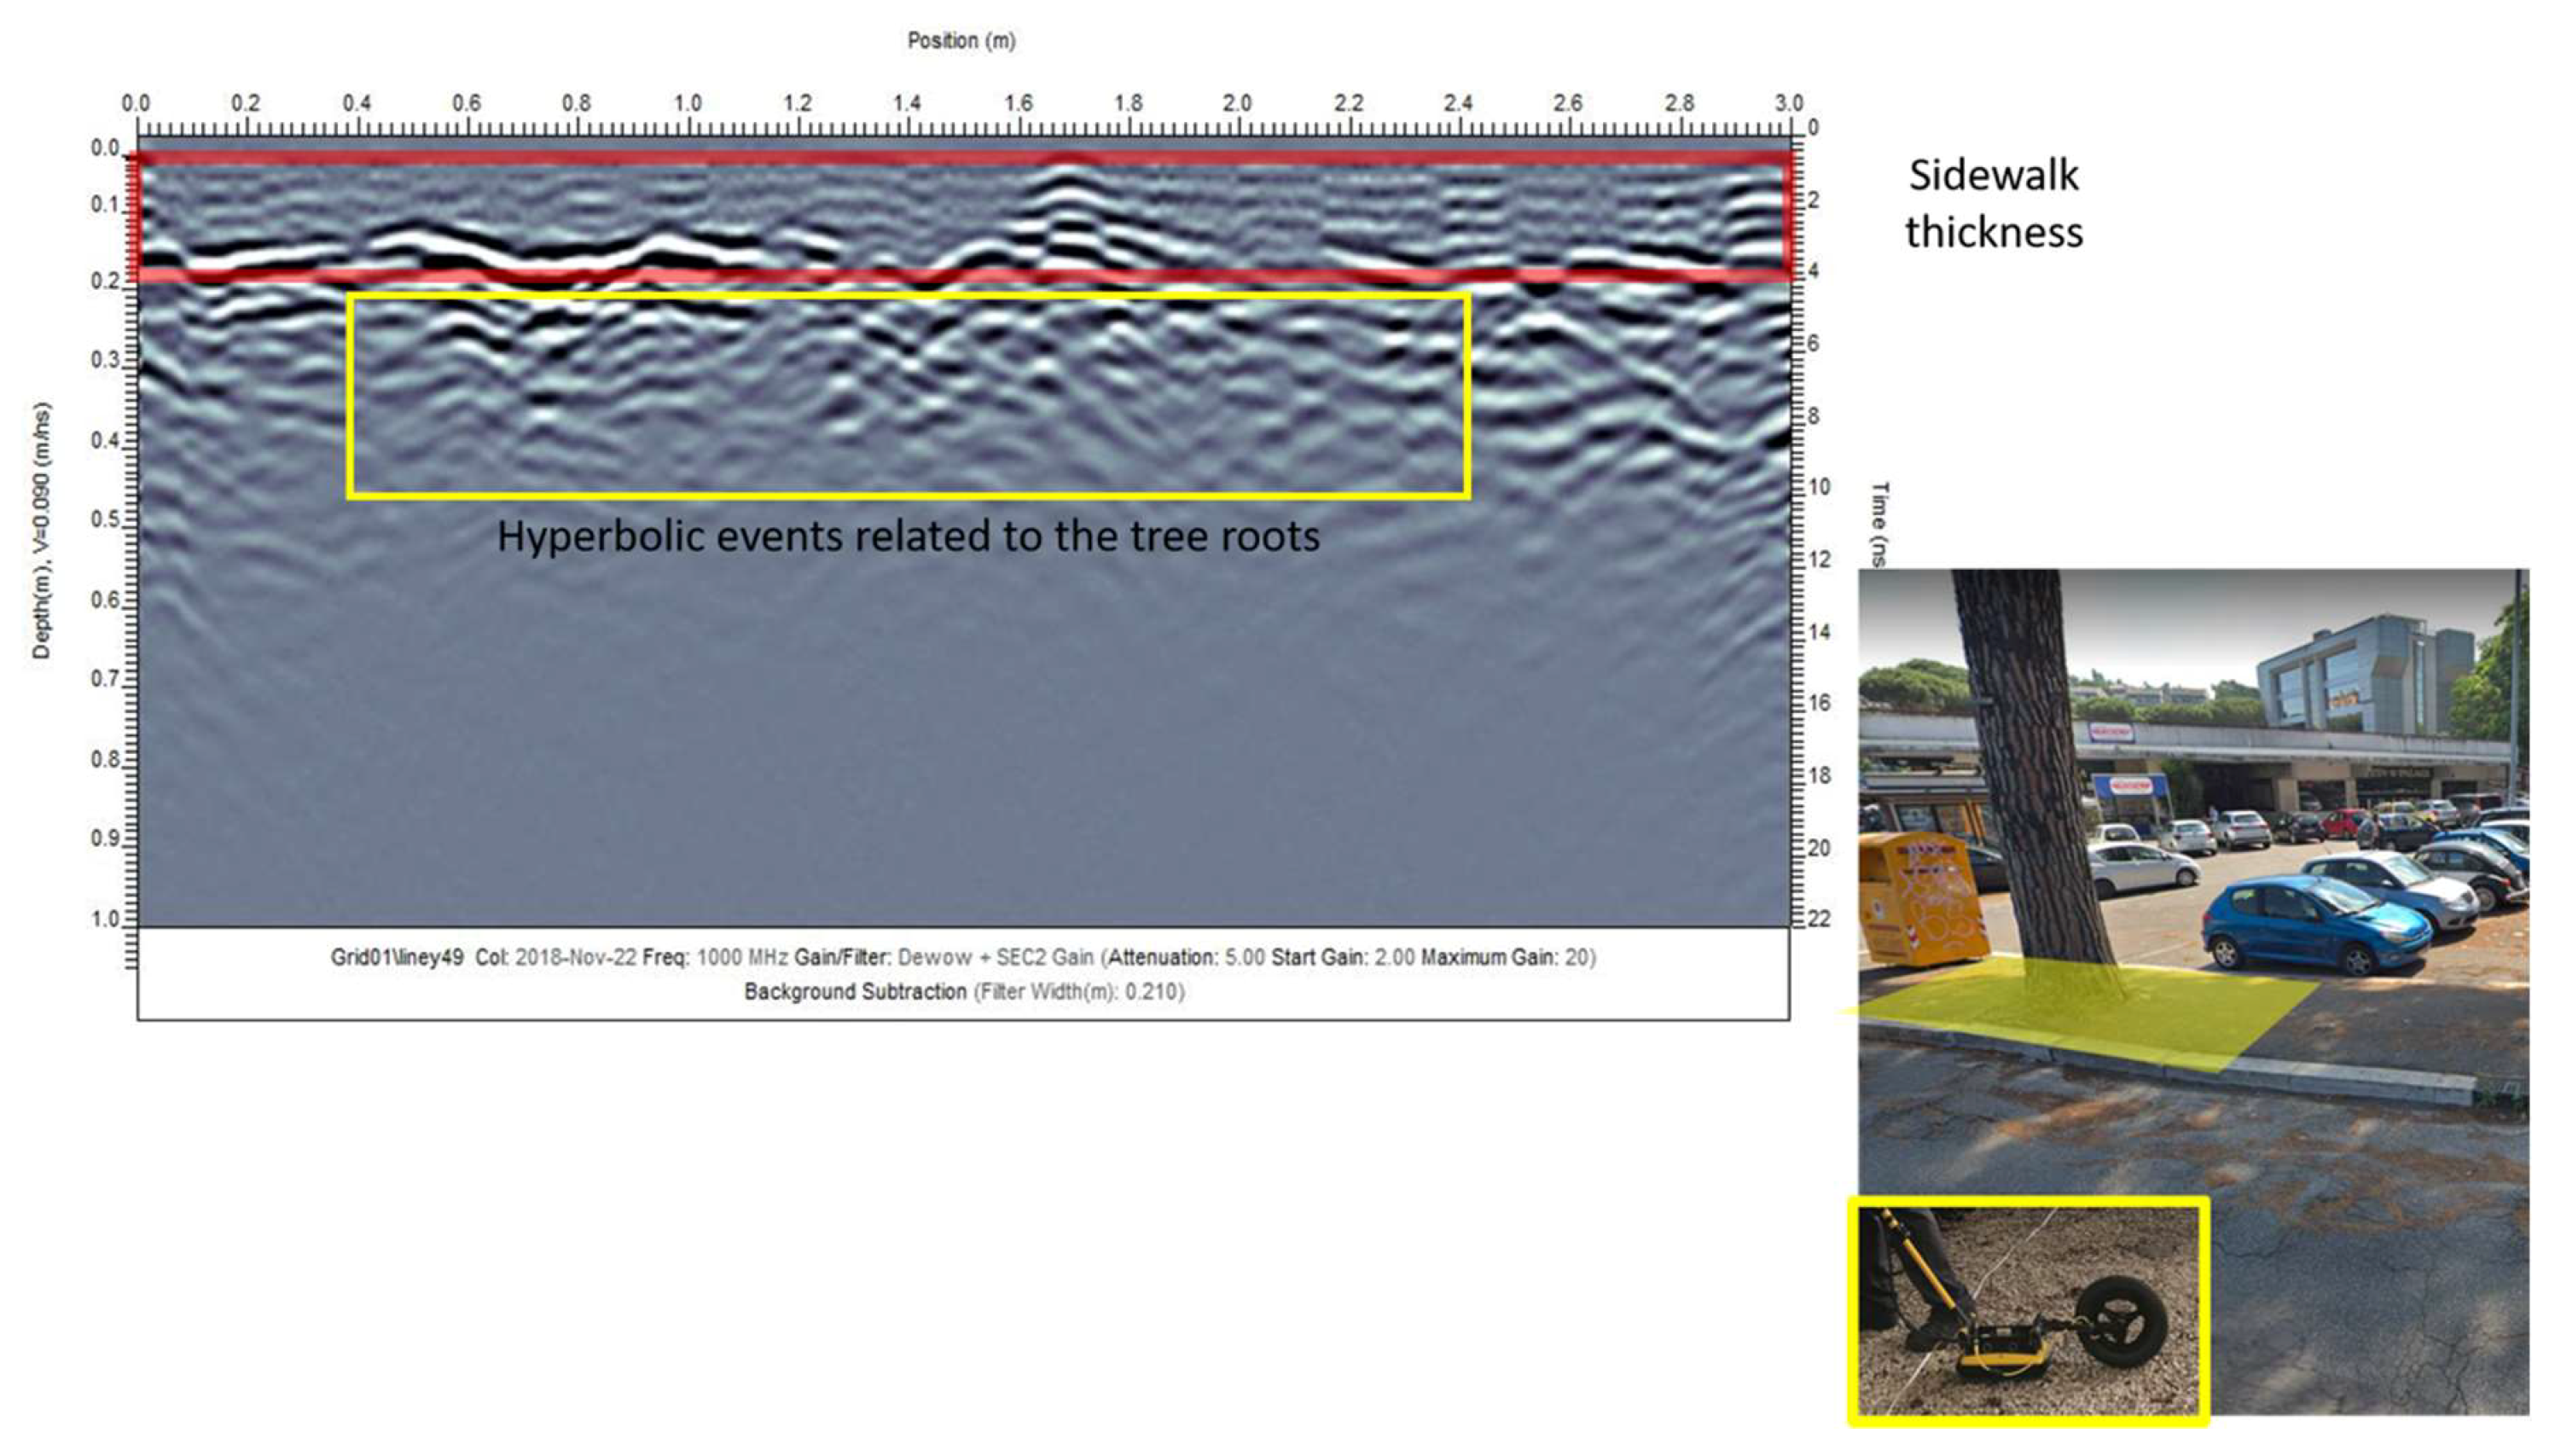
Task: Click the GPR cart inset photo
Action: 2027,1310
